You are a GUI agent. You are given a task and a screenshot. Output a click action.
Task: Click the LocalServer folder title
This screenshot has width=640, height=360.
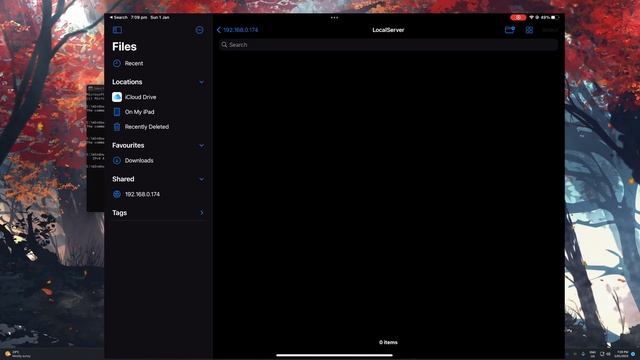coord(388,30)
